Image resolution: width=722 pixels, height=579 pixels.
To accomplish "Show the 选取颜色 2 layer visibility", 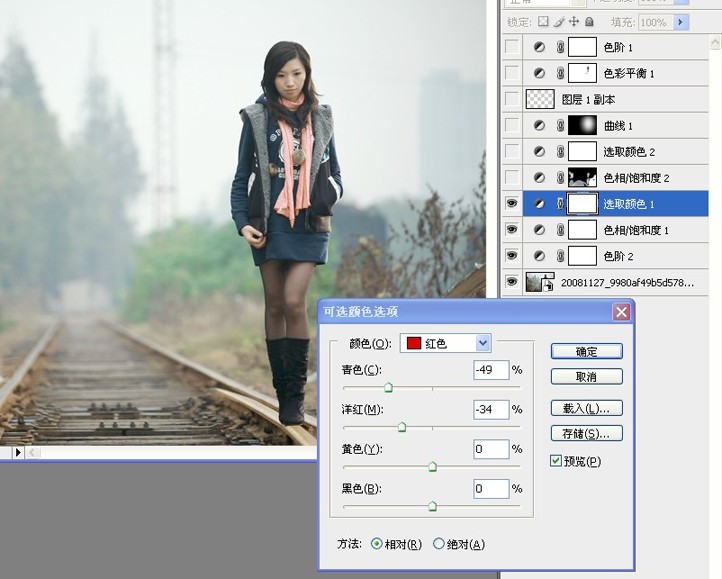I will pyautogui.click(x=512, y=152).
